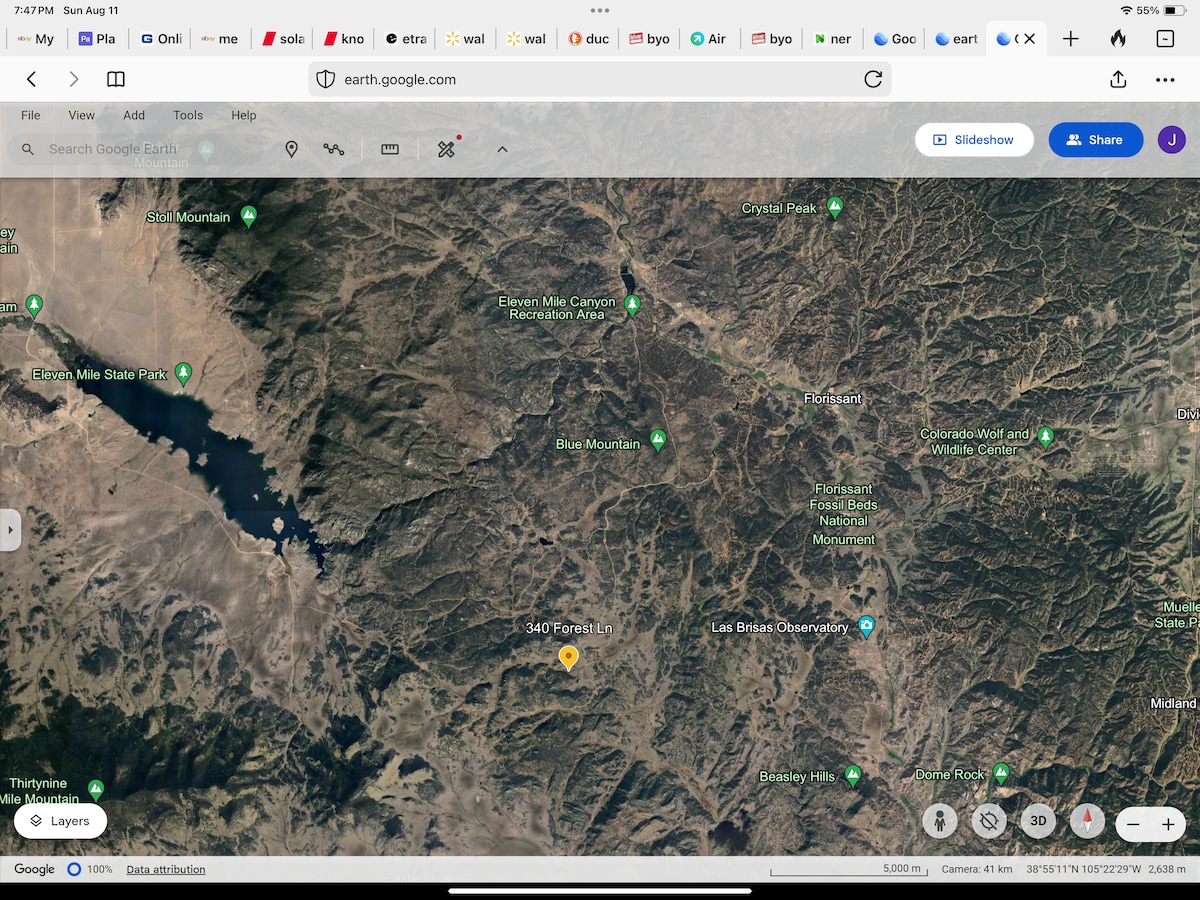1200x900 pixels.
Task: Expand the left side panel handle
Action: 10,530
